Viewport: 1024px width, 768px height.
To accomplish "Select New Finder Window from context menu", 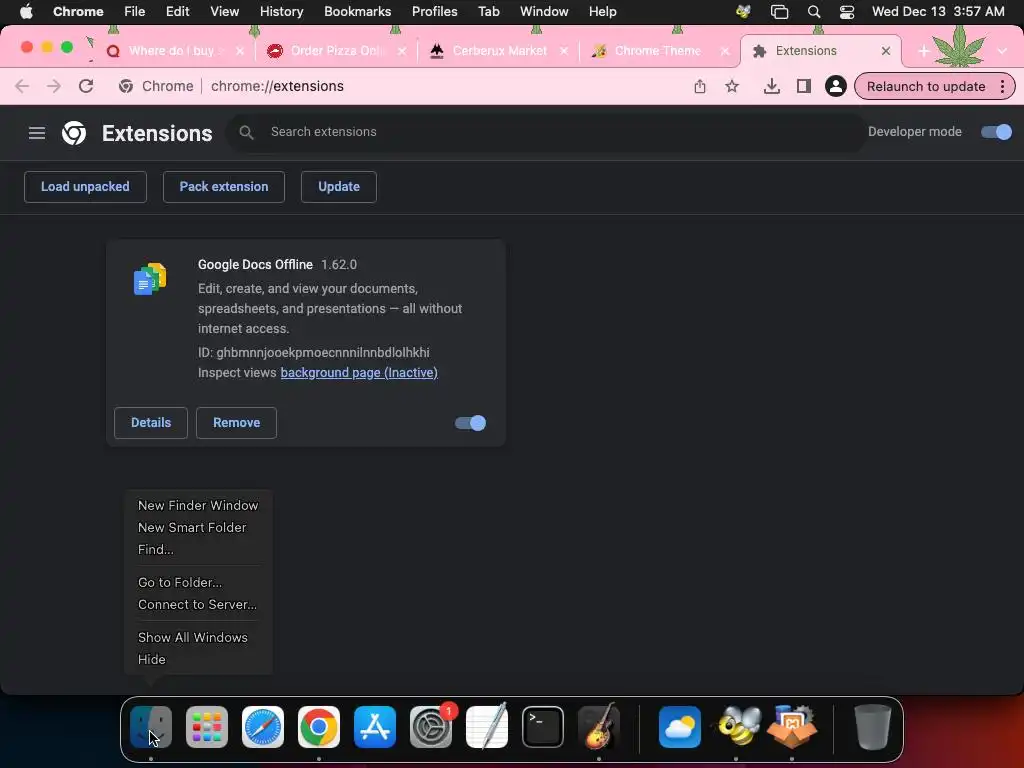I will click(198, 505).
